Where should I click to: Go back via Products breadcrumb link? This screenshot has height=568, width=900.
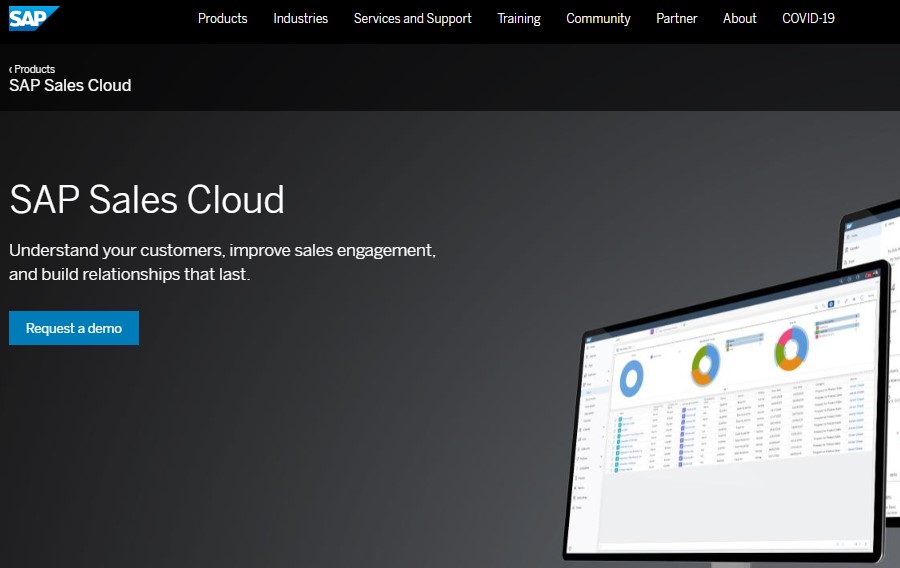[x=32, y=69]
